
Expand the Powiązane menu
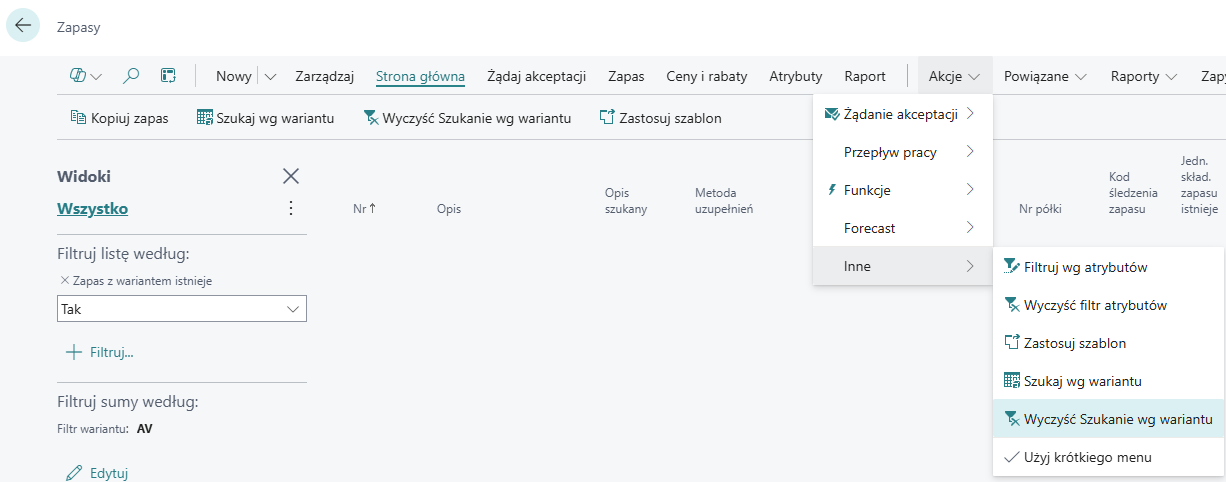1045,76
